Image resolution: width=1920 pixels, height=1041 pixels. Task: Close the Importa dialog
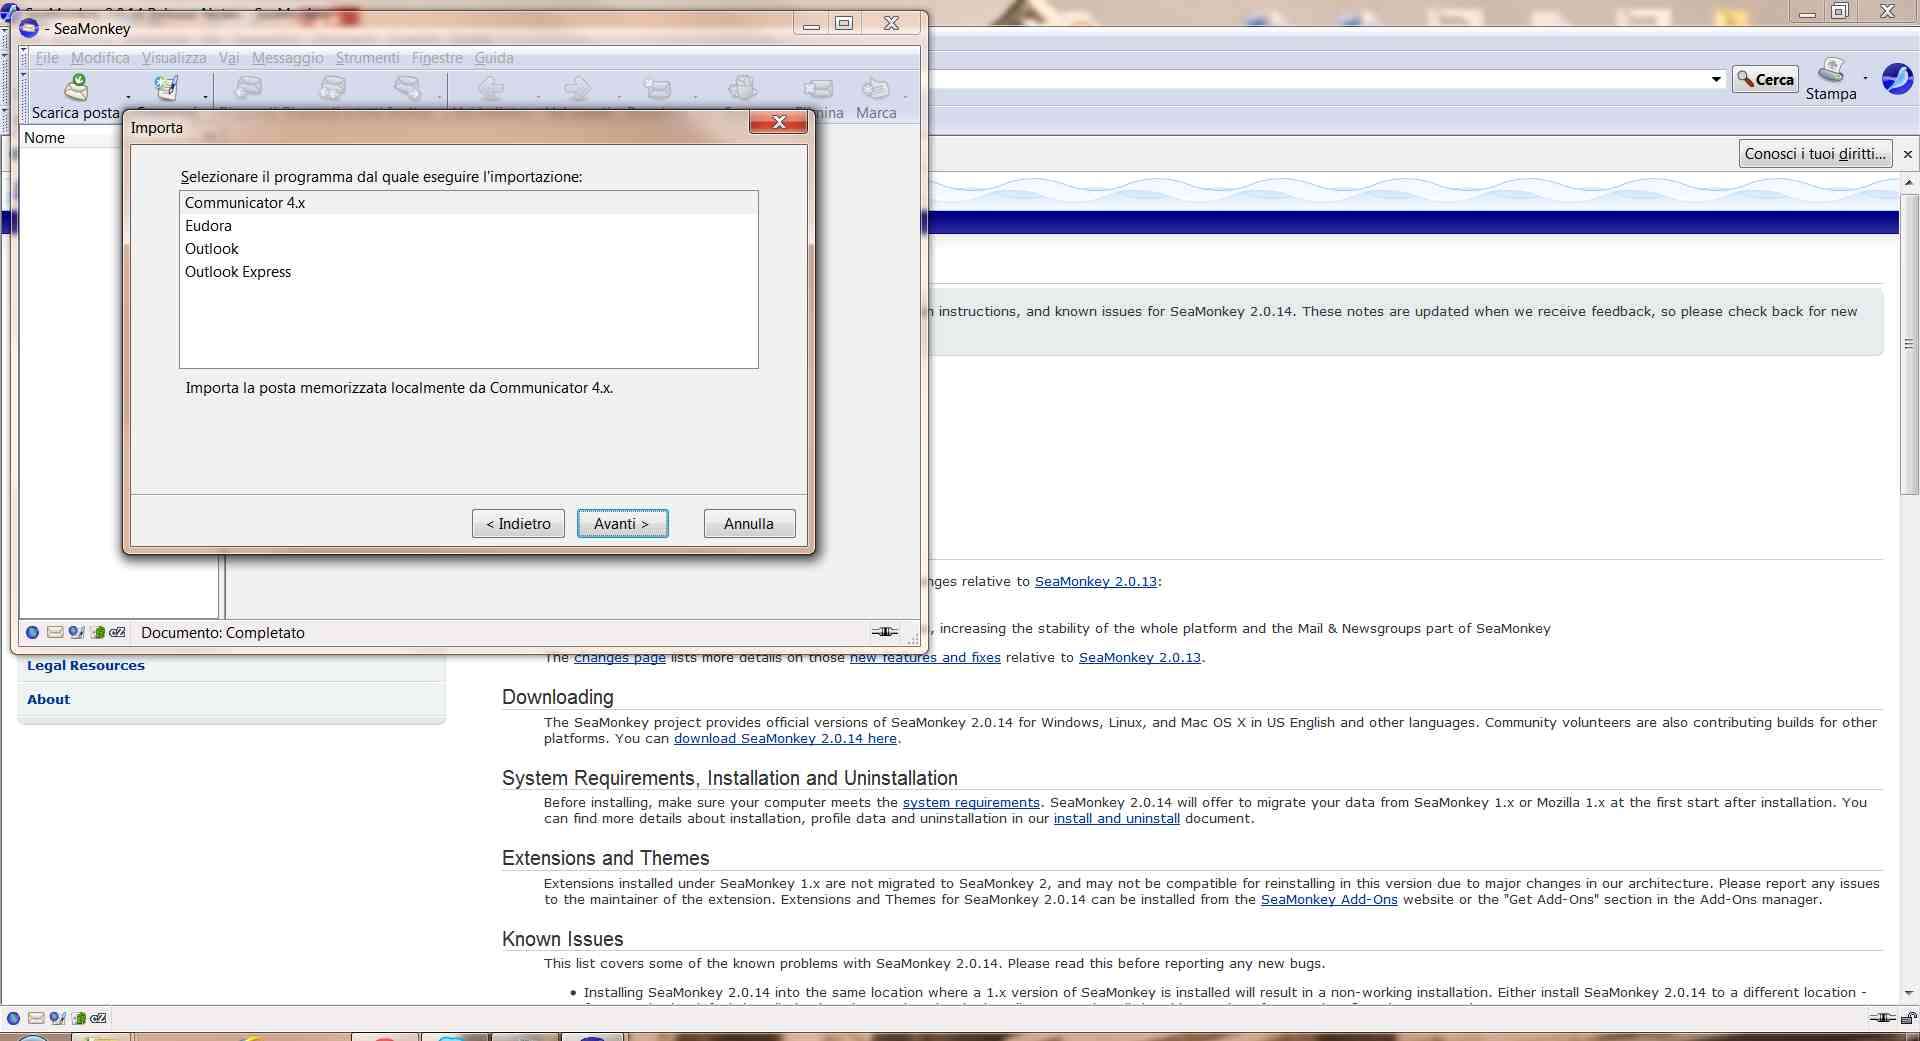coord(779,122)
